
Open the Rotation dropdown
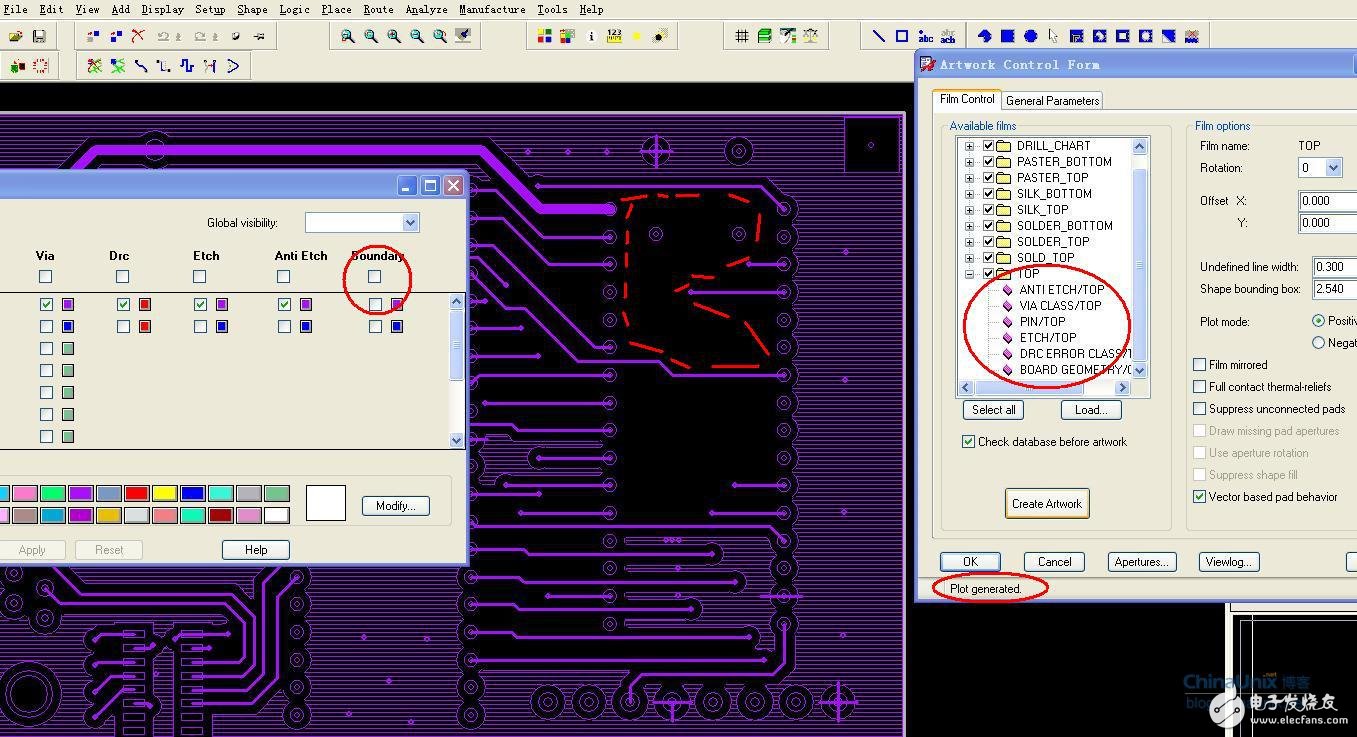coord(1333,168)
